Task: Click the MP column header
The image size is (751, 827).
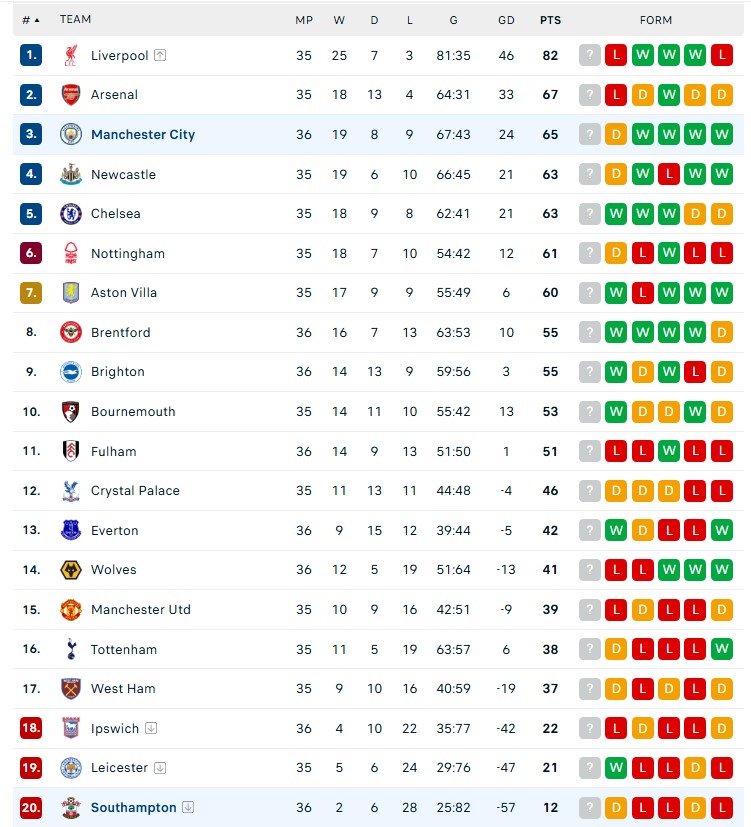Action: tap(304, 20)
